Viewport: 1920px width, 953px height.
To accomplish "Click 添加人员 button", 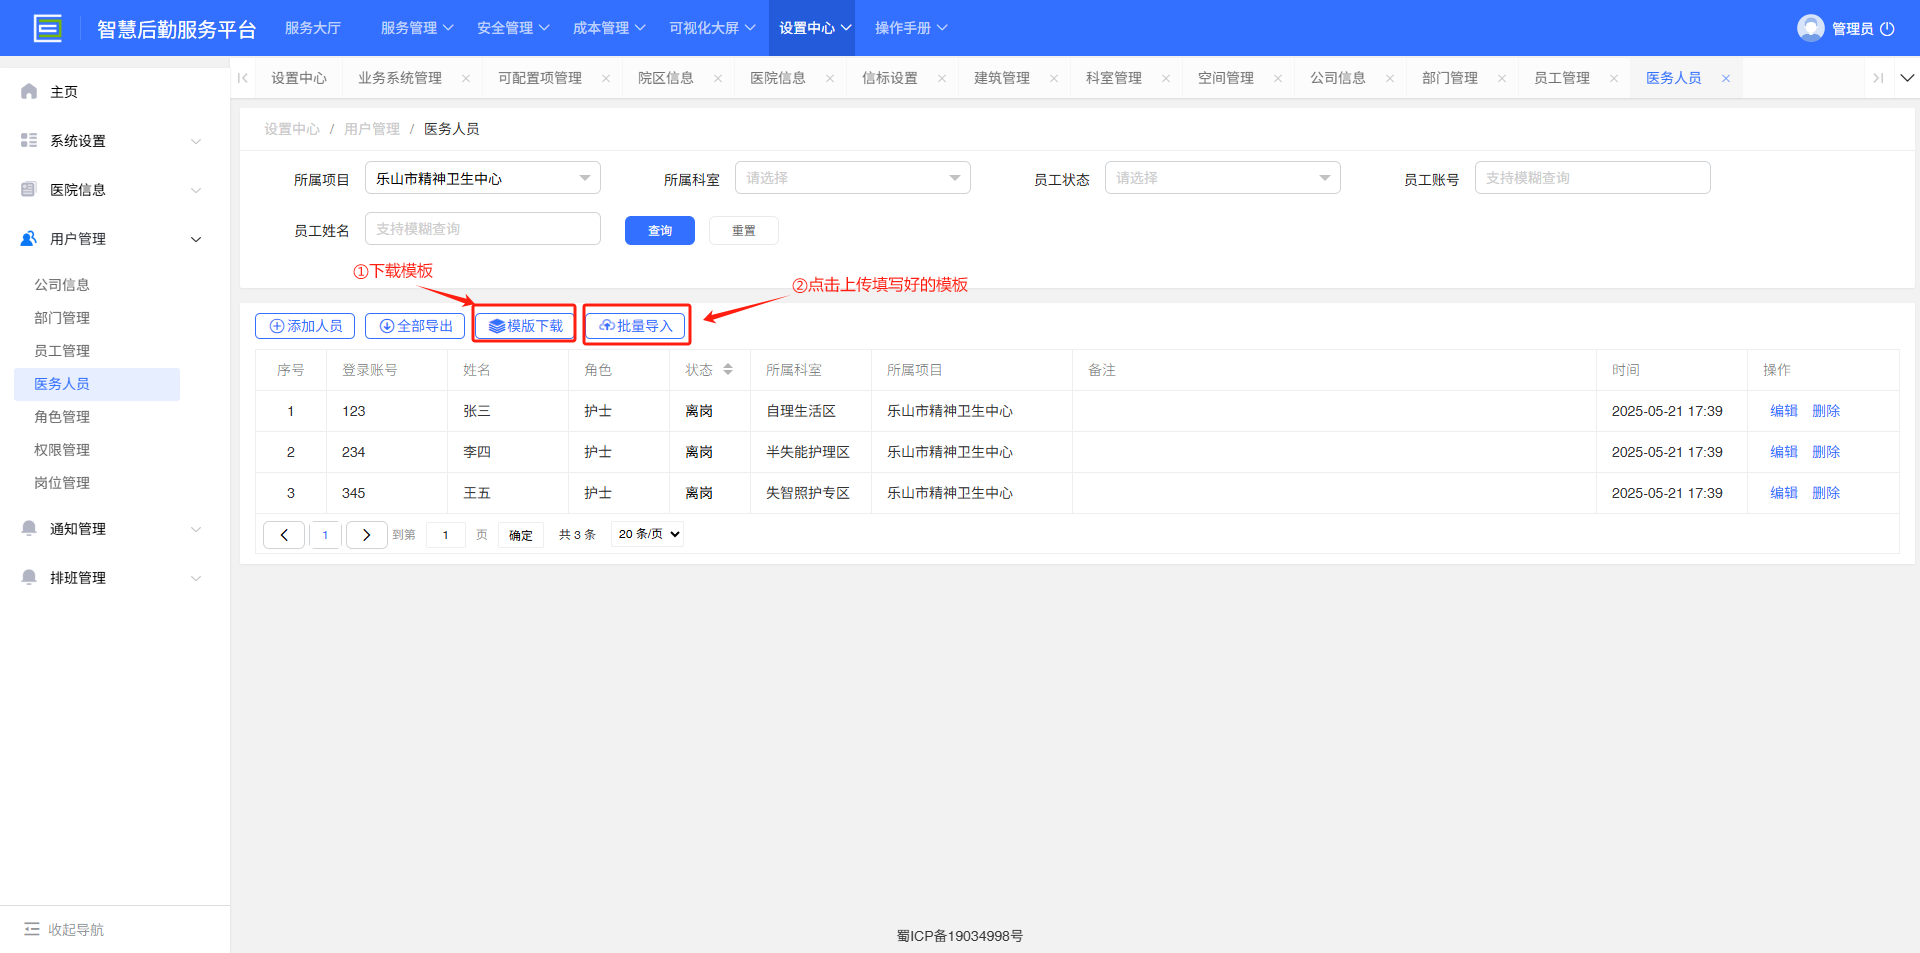I will point(305,326).
